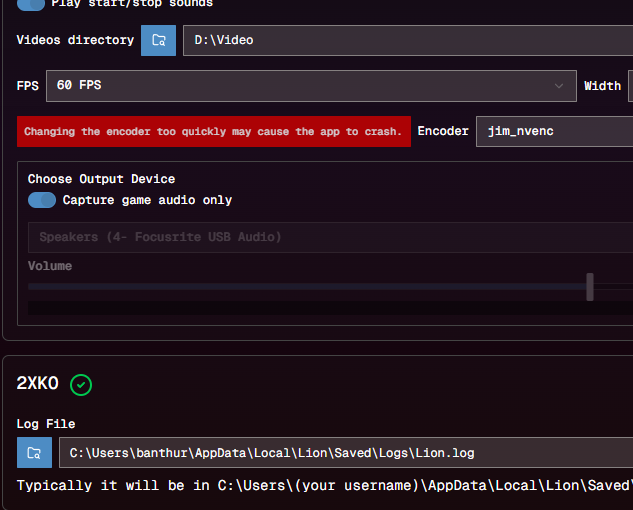Click the 2XKO section heading

[38, 384]
